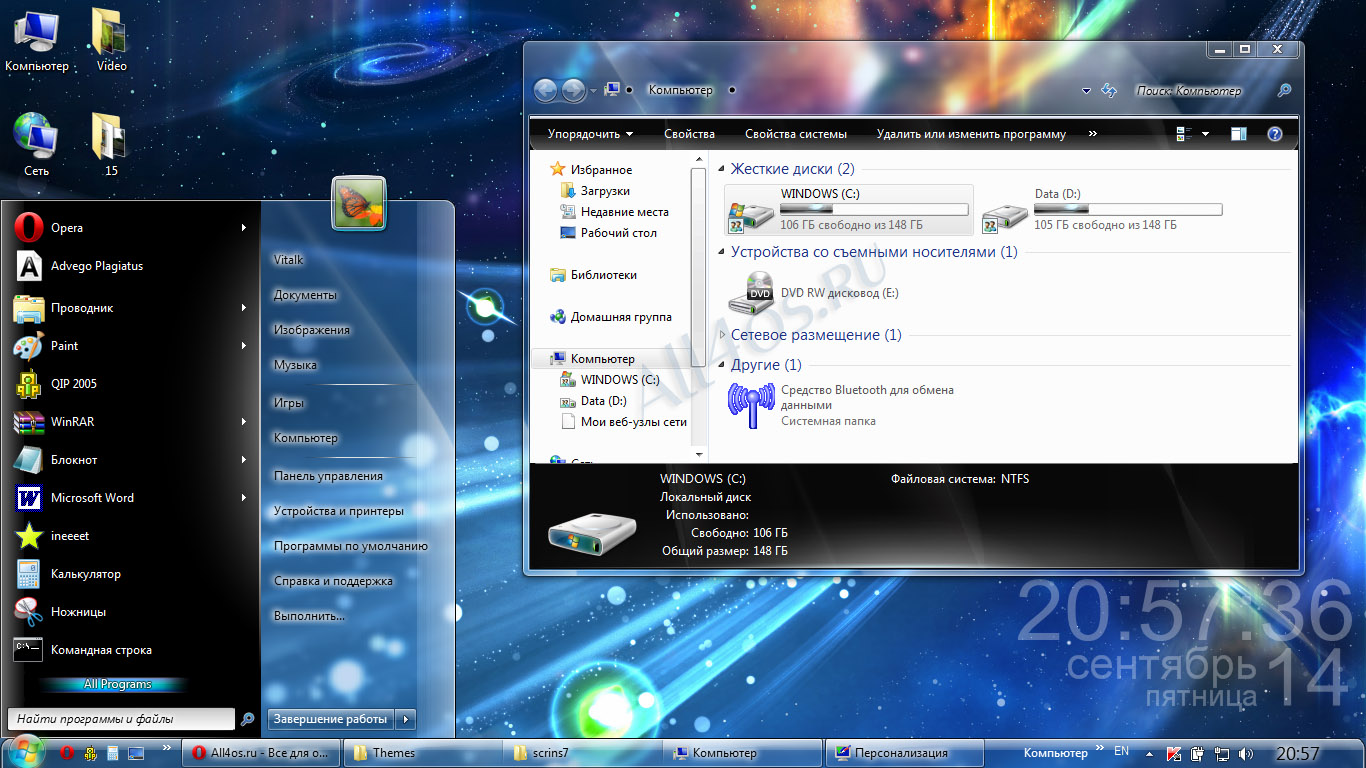Select the Data (D:) drive
The width and height of the screenshot is (1366, 768).
click(1102, 209)
